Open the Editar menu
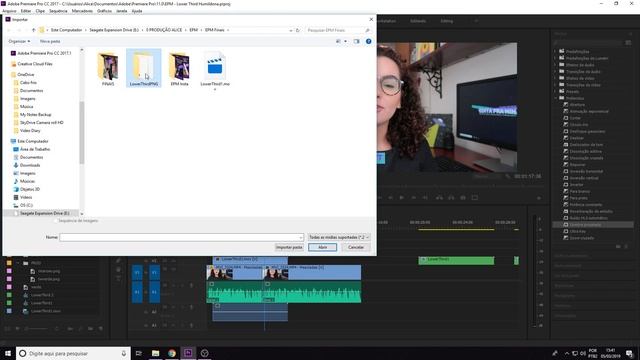This screenshot has width=640, height=360. click(26, 11)
